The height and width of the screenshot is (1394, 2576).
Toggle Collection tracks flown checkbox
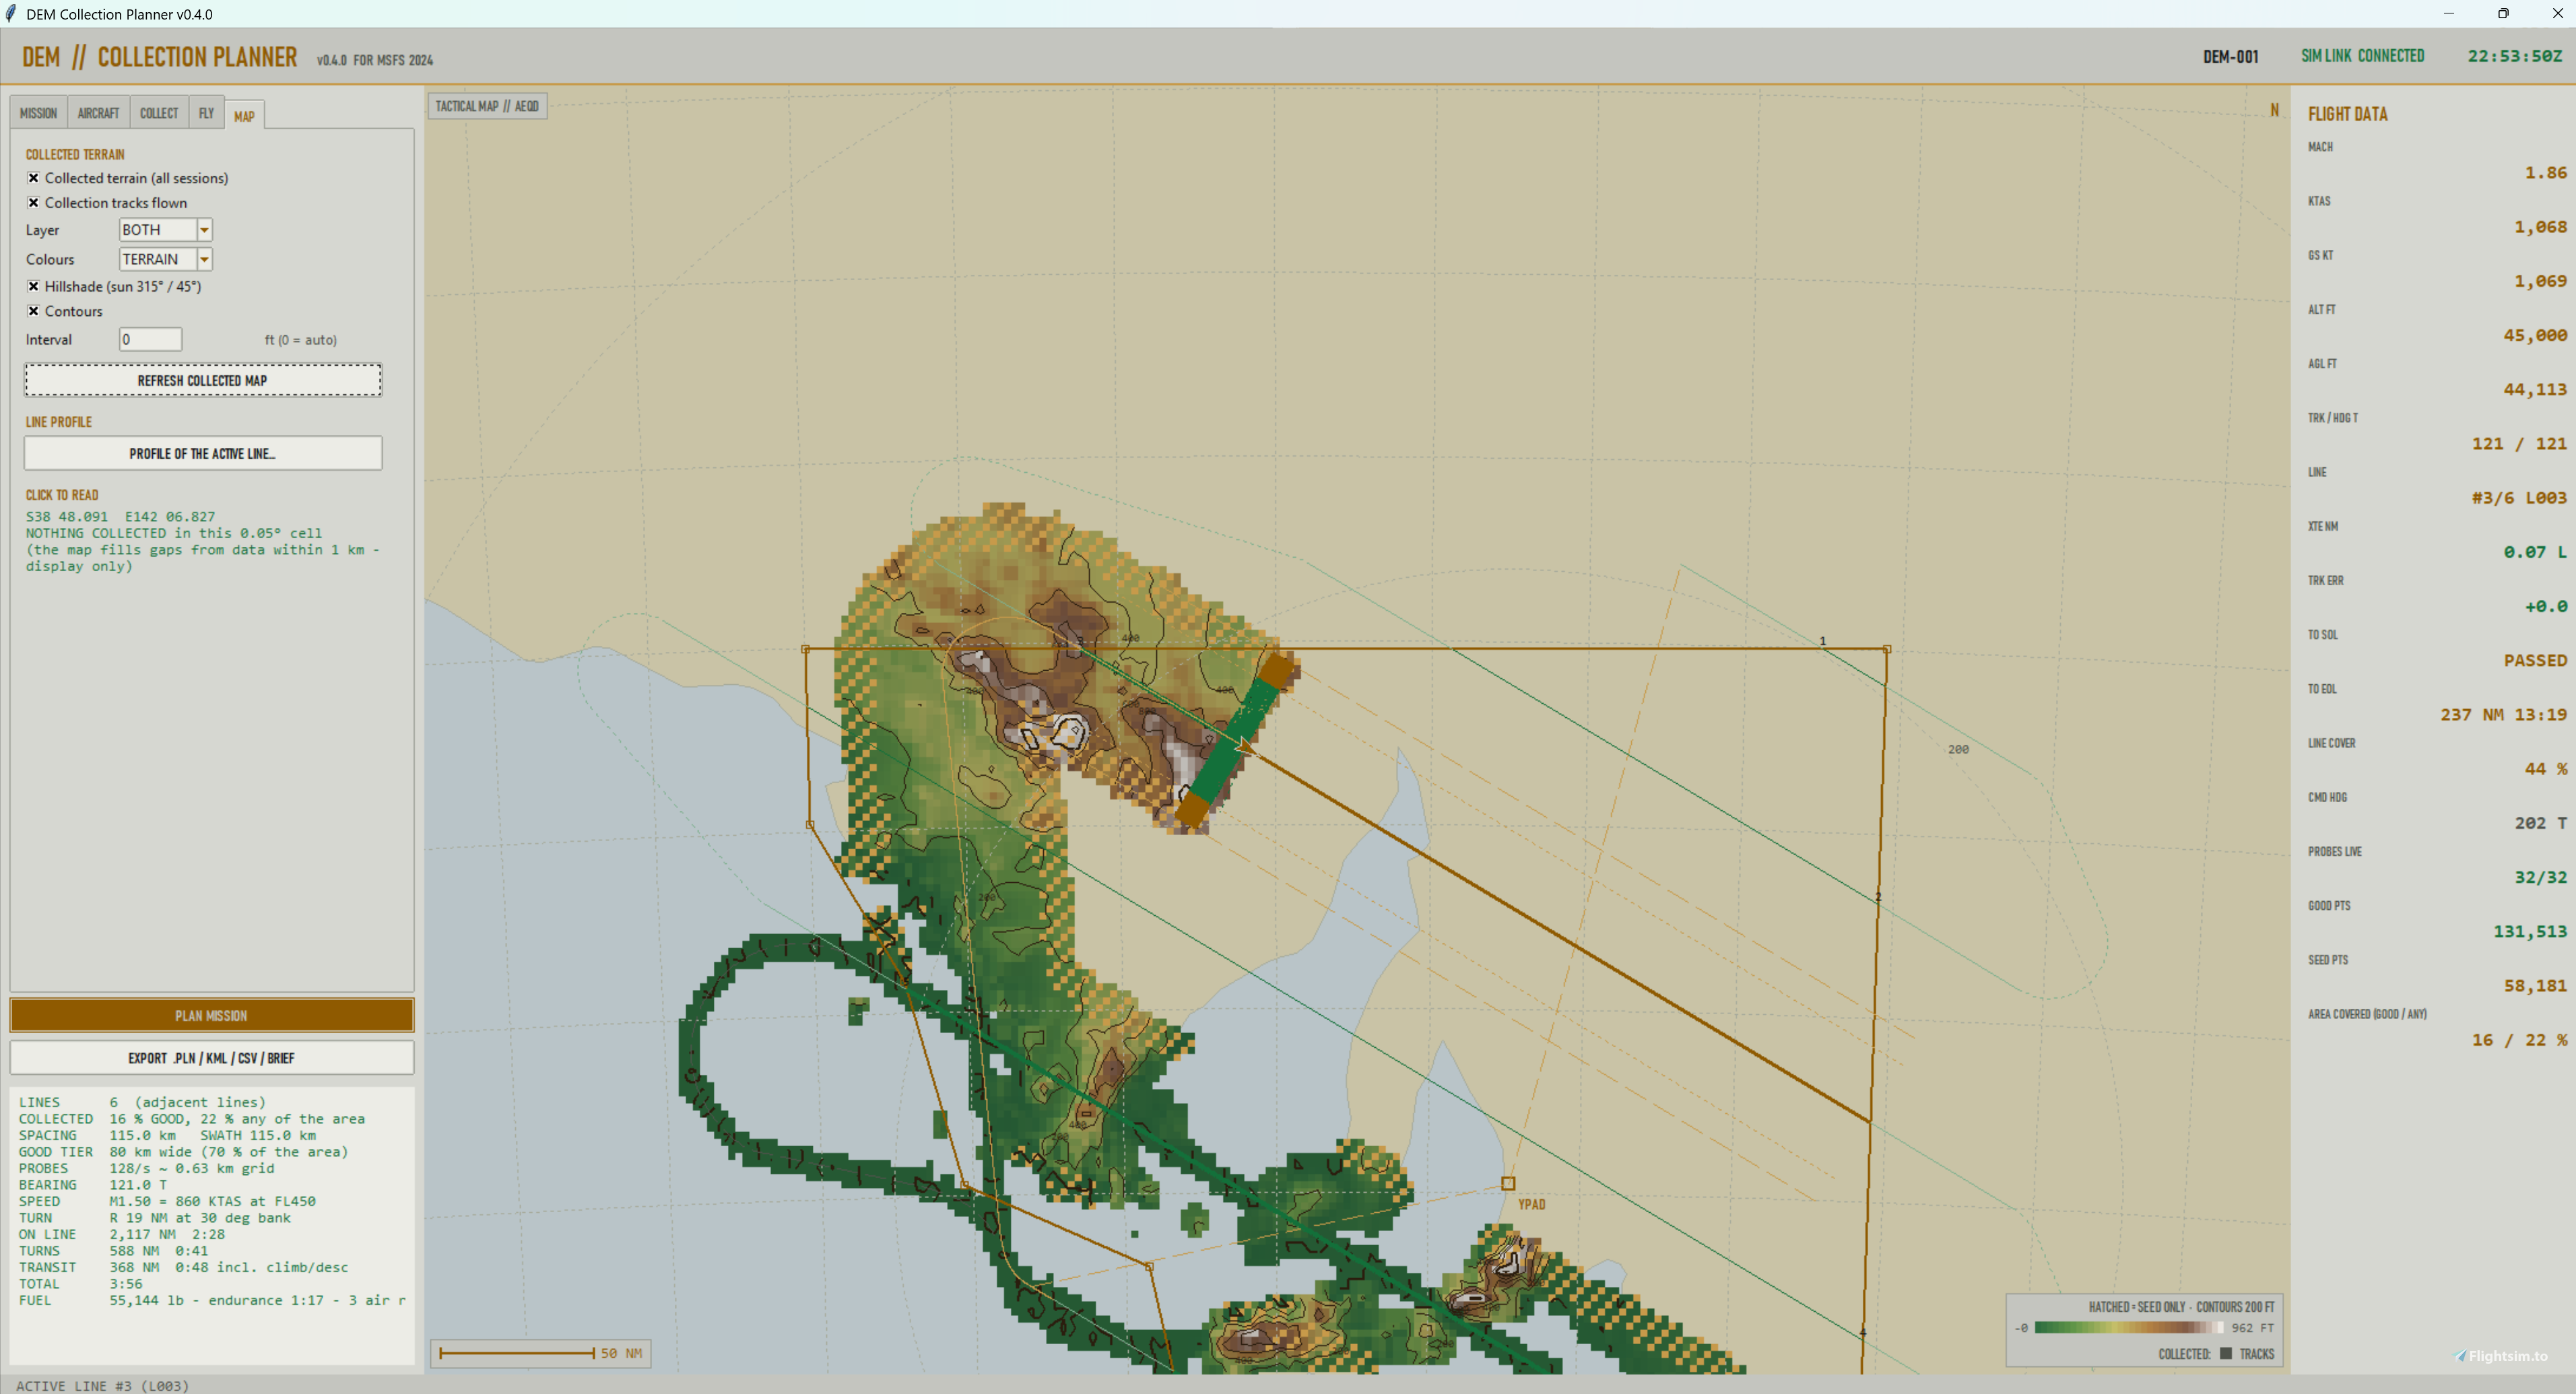pyautogui.click(x=33, y=203)
